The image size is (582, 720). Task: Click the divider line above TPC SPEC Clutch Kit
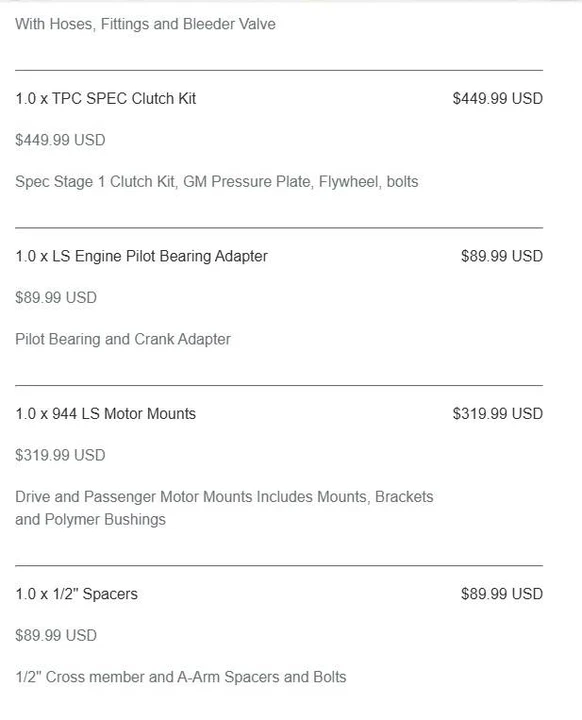click(x=279, y=70)
